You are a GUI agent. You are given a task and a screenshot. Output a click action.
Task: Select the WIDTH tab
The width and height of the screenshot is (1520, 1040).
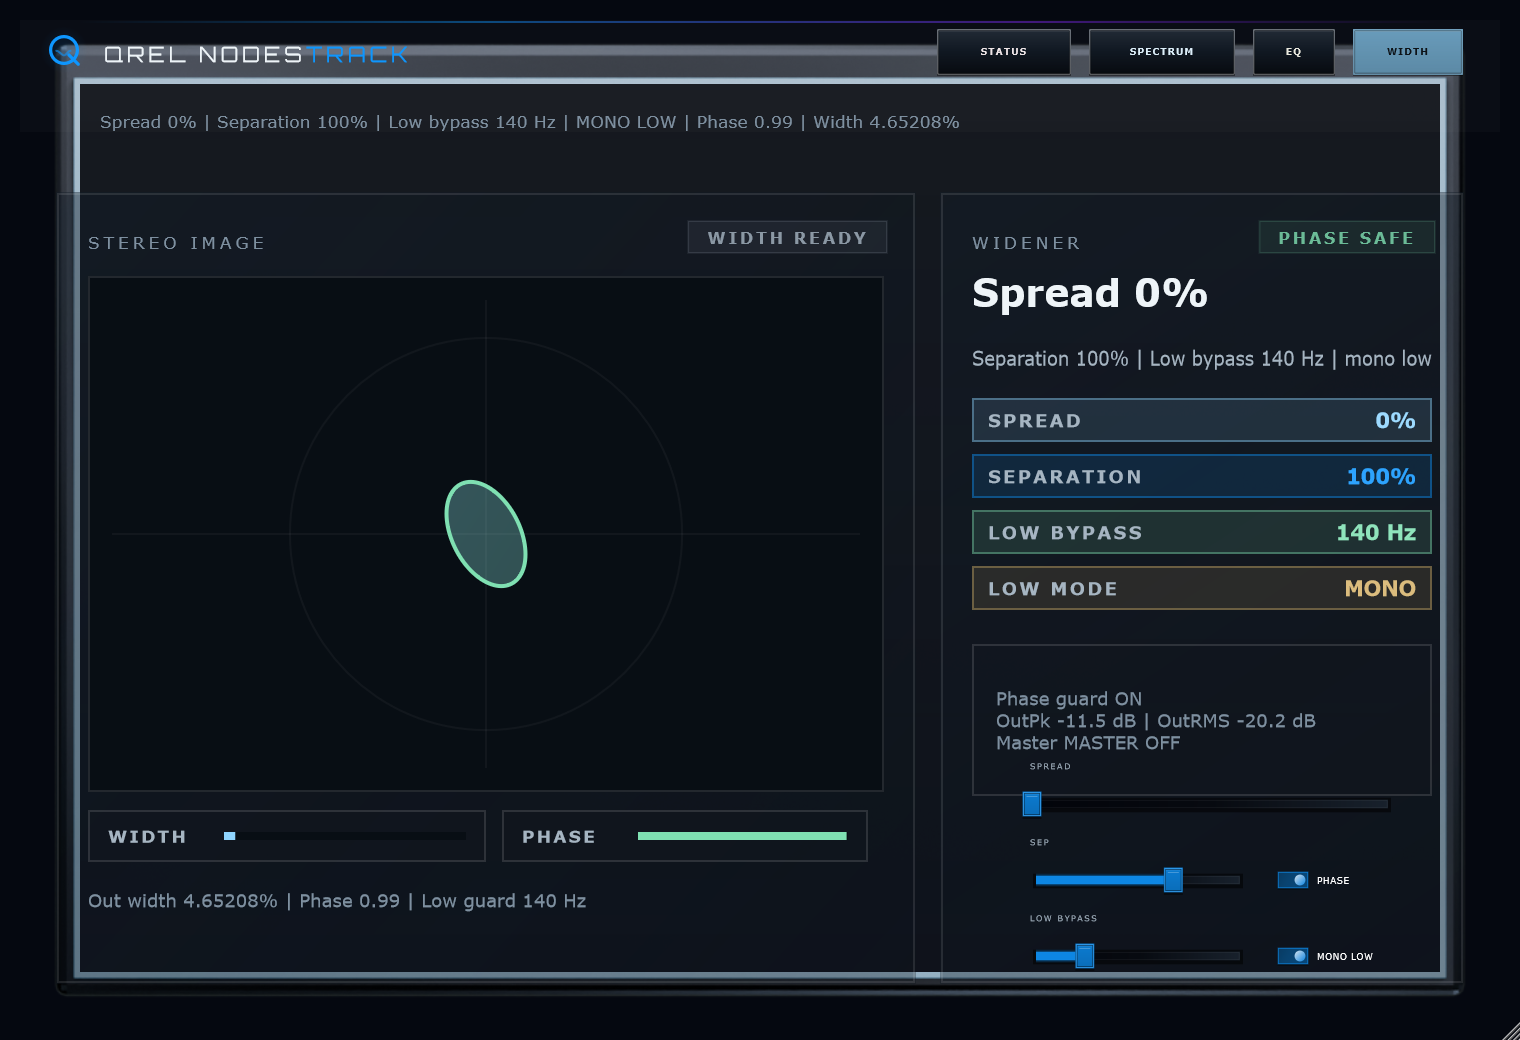[x=1408, y=52]
